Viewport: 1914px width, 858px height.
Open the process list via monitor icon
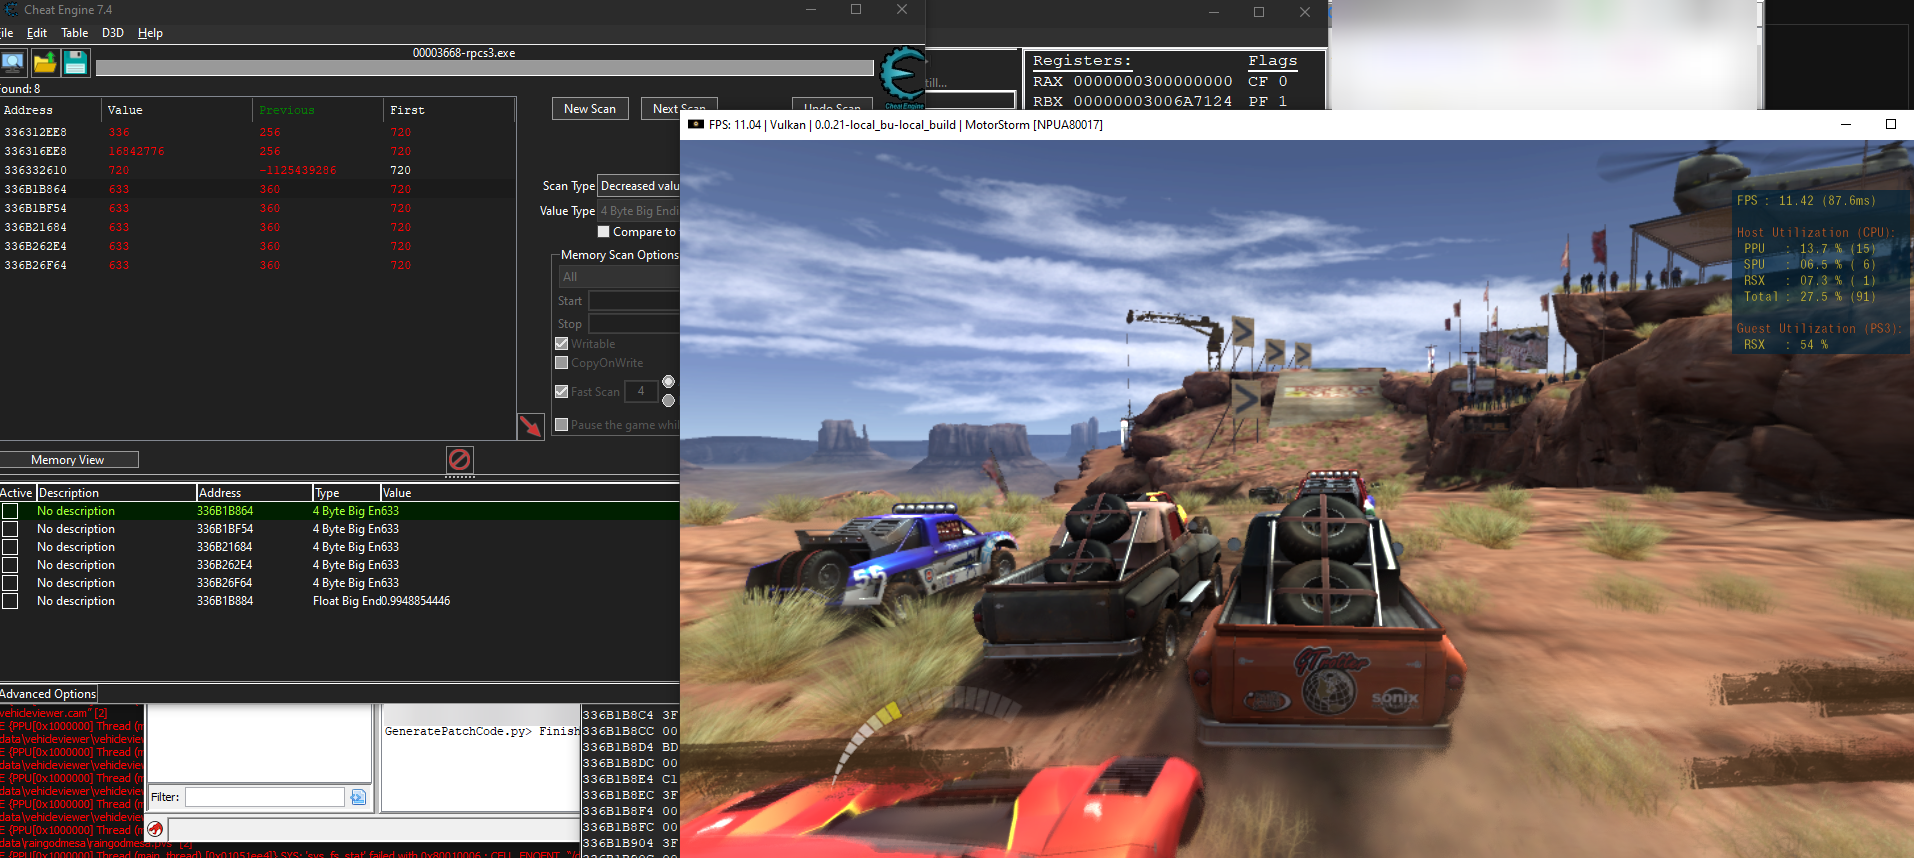12,63
